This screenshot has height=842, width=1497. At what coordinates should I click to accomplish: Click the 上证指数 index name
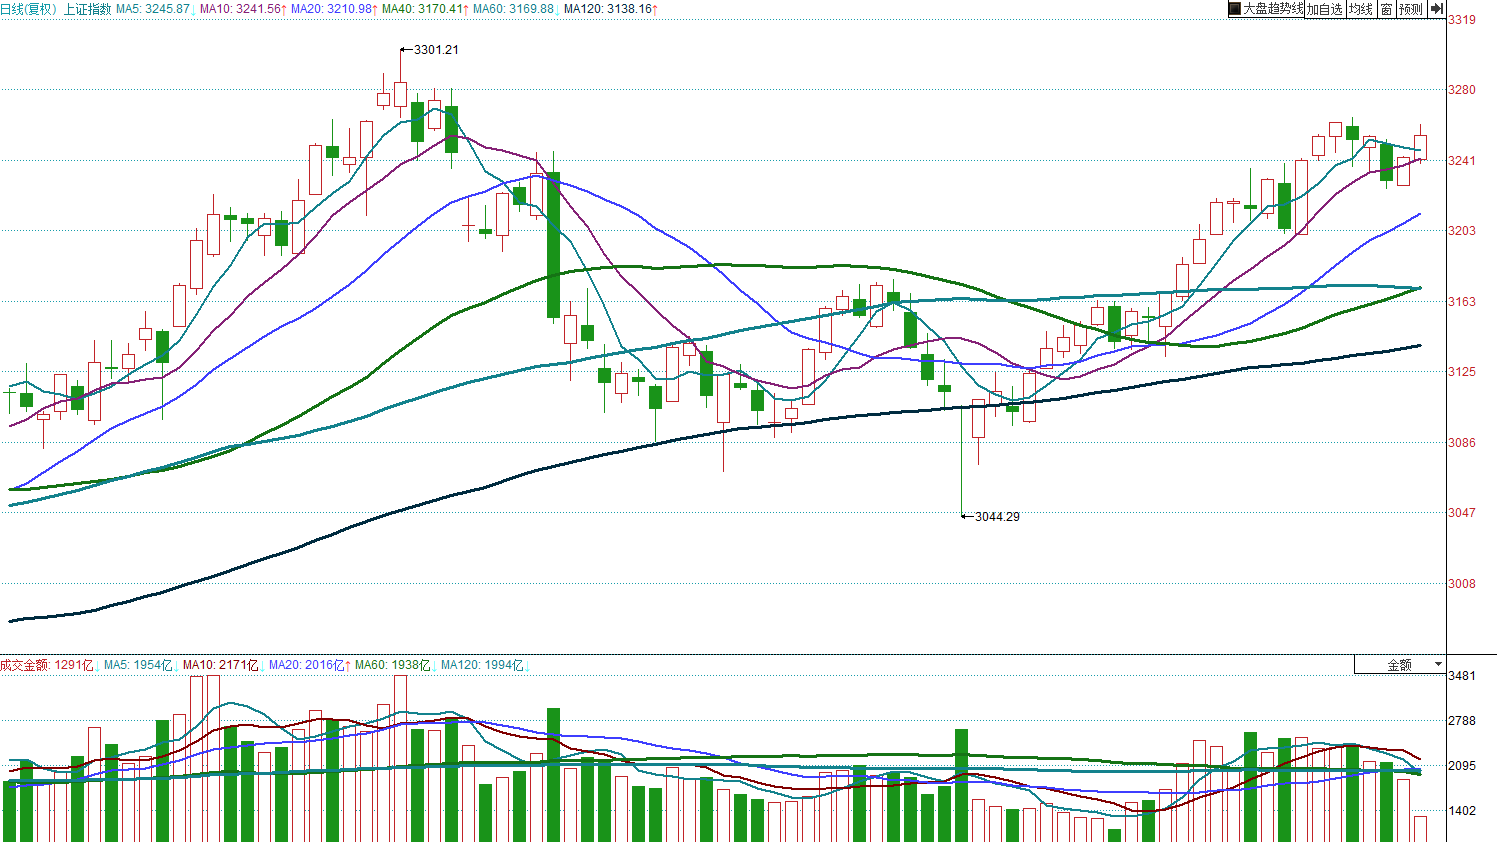[87, 9]
